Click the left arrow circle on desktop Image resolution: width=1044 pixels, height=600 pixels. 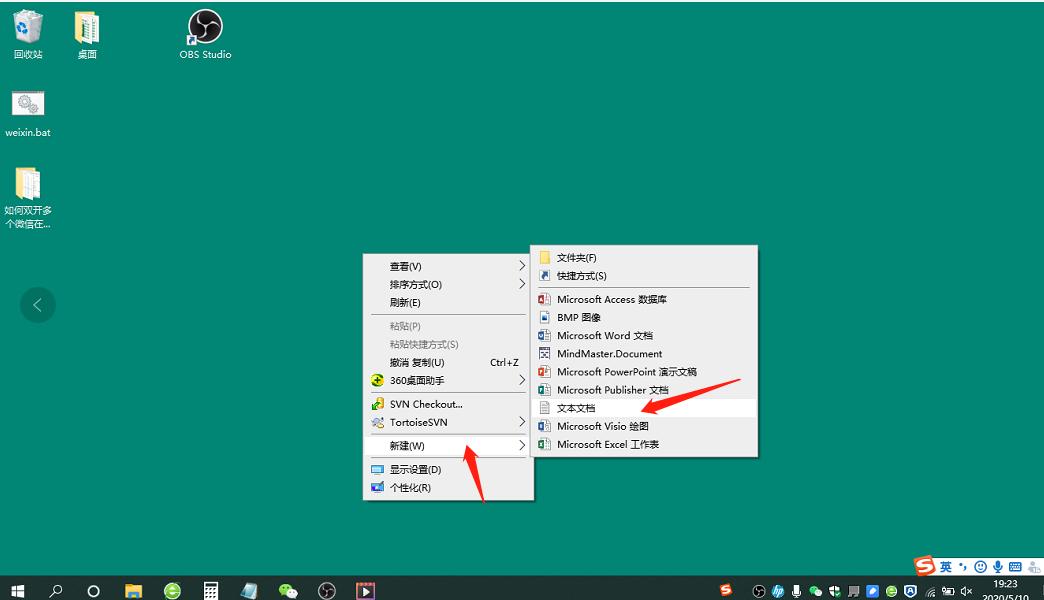click(x=38, y=305)
